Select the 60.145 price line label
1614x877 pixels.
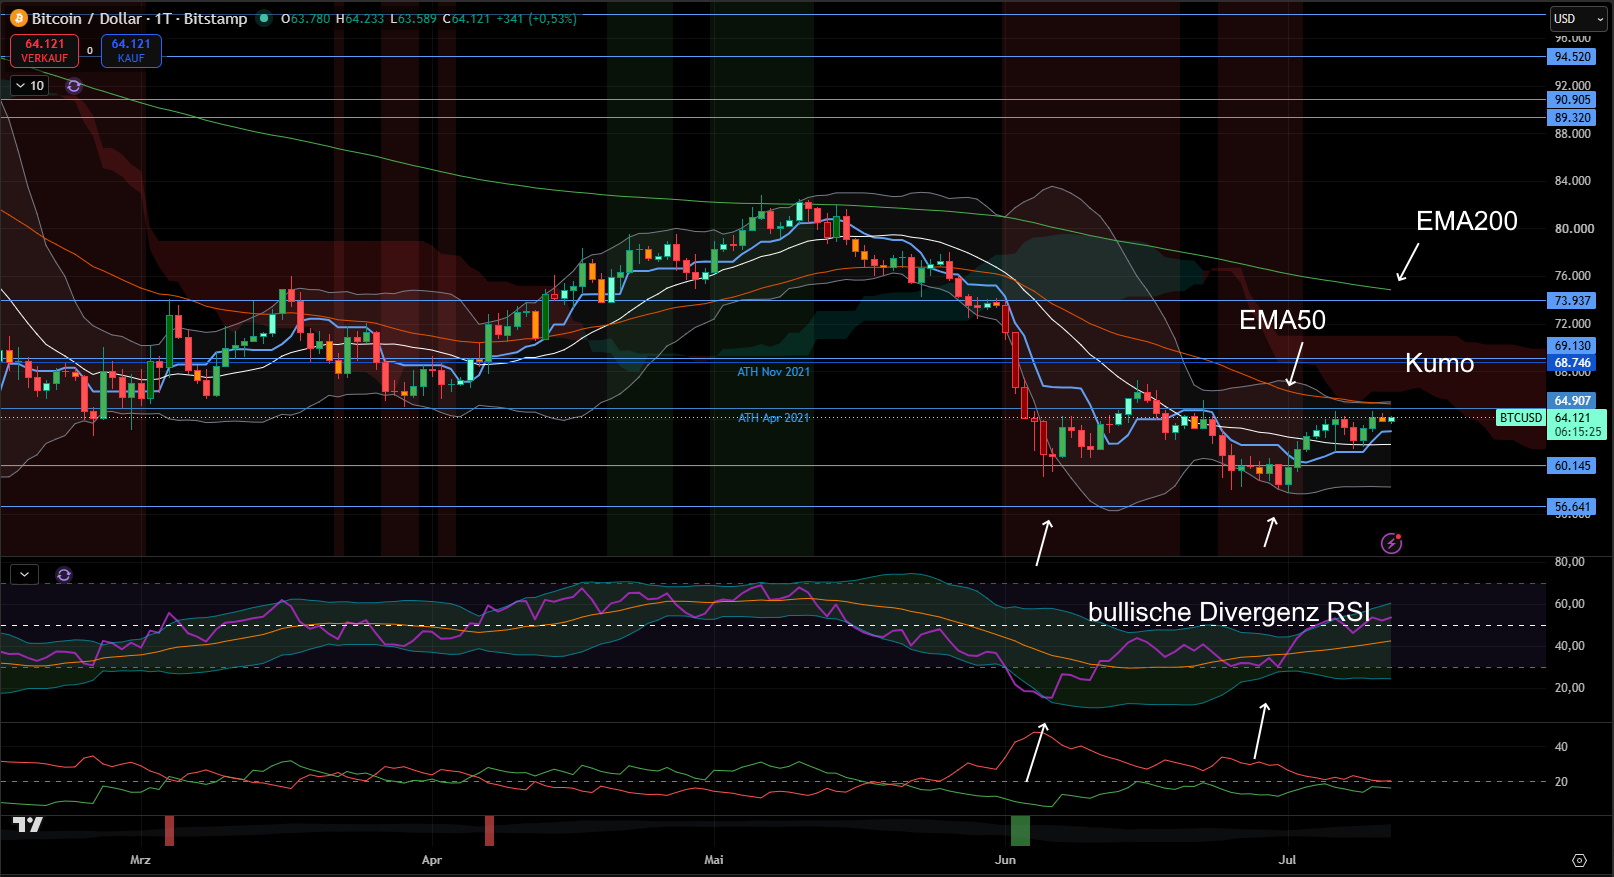coord(1572,466)
